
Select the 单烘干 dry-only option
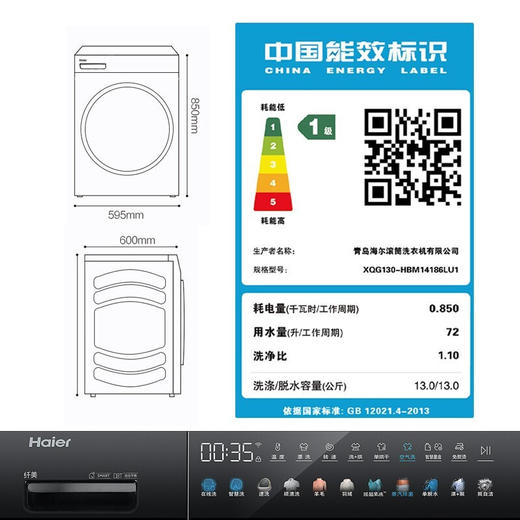pyautogui.click(x=381, y=451)
